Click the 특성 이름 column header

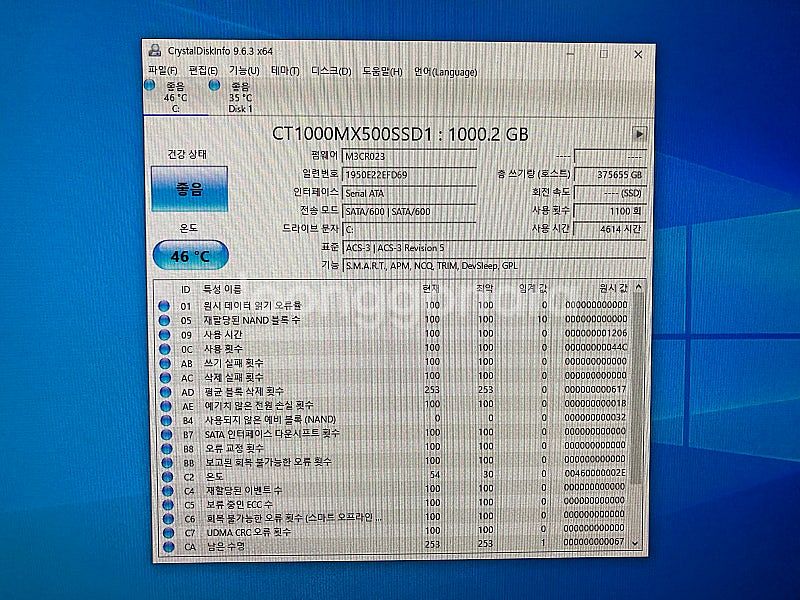point(222,289)
